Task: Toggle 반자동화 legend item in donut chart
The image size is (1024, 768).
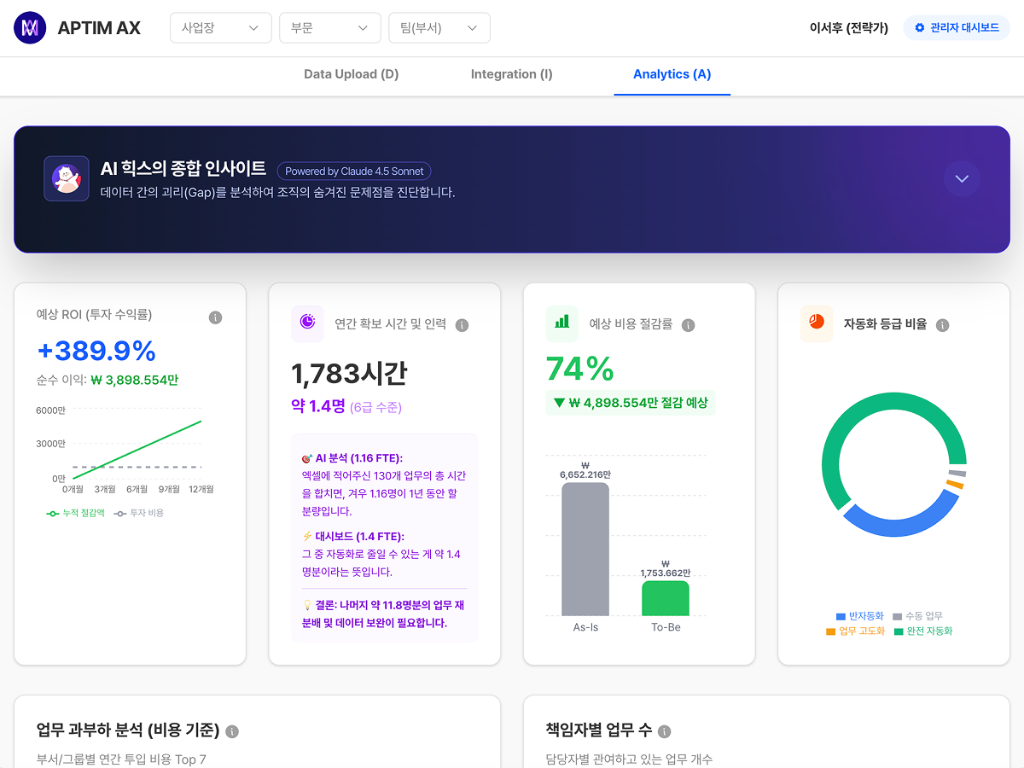Action: tap(860, 616)
